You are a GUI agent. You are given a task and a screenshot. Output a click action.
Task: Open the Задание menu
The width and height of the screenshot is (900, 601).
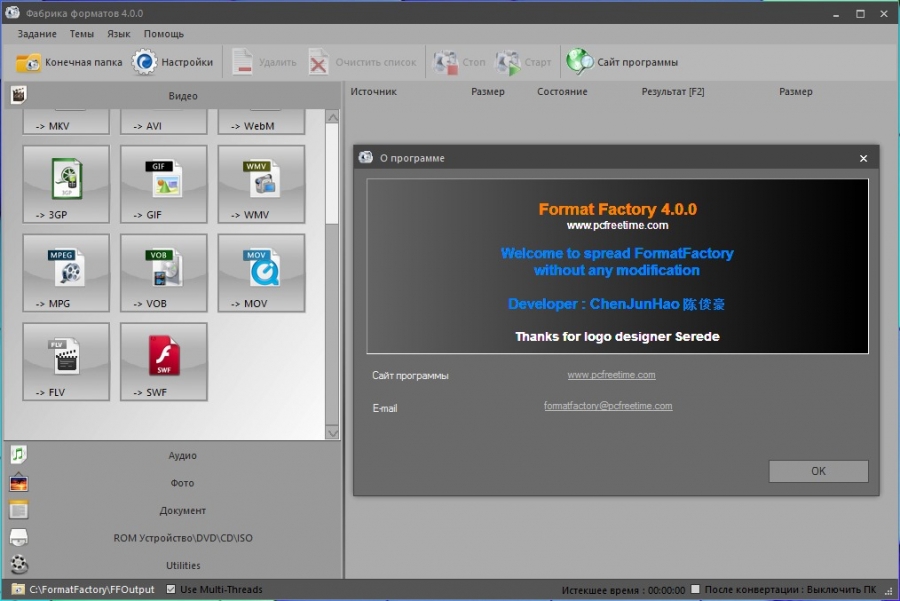point(37,34)
